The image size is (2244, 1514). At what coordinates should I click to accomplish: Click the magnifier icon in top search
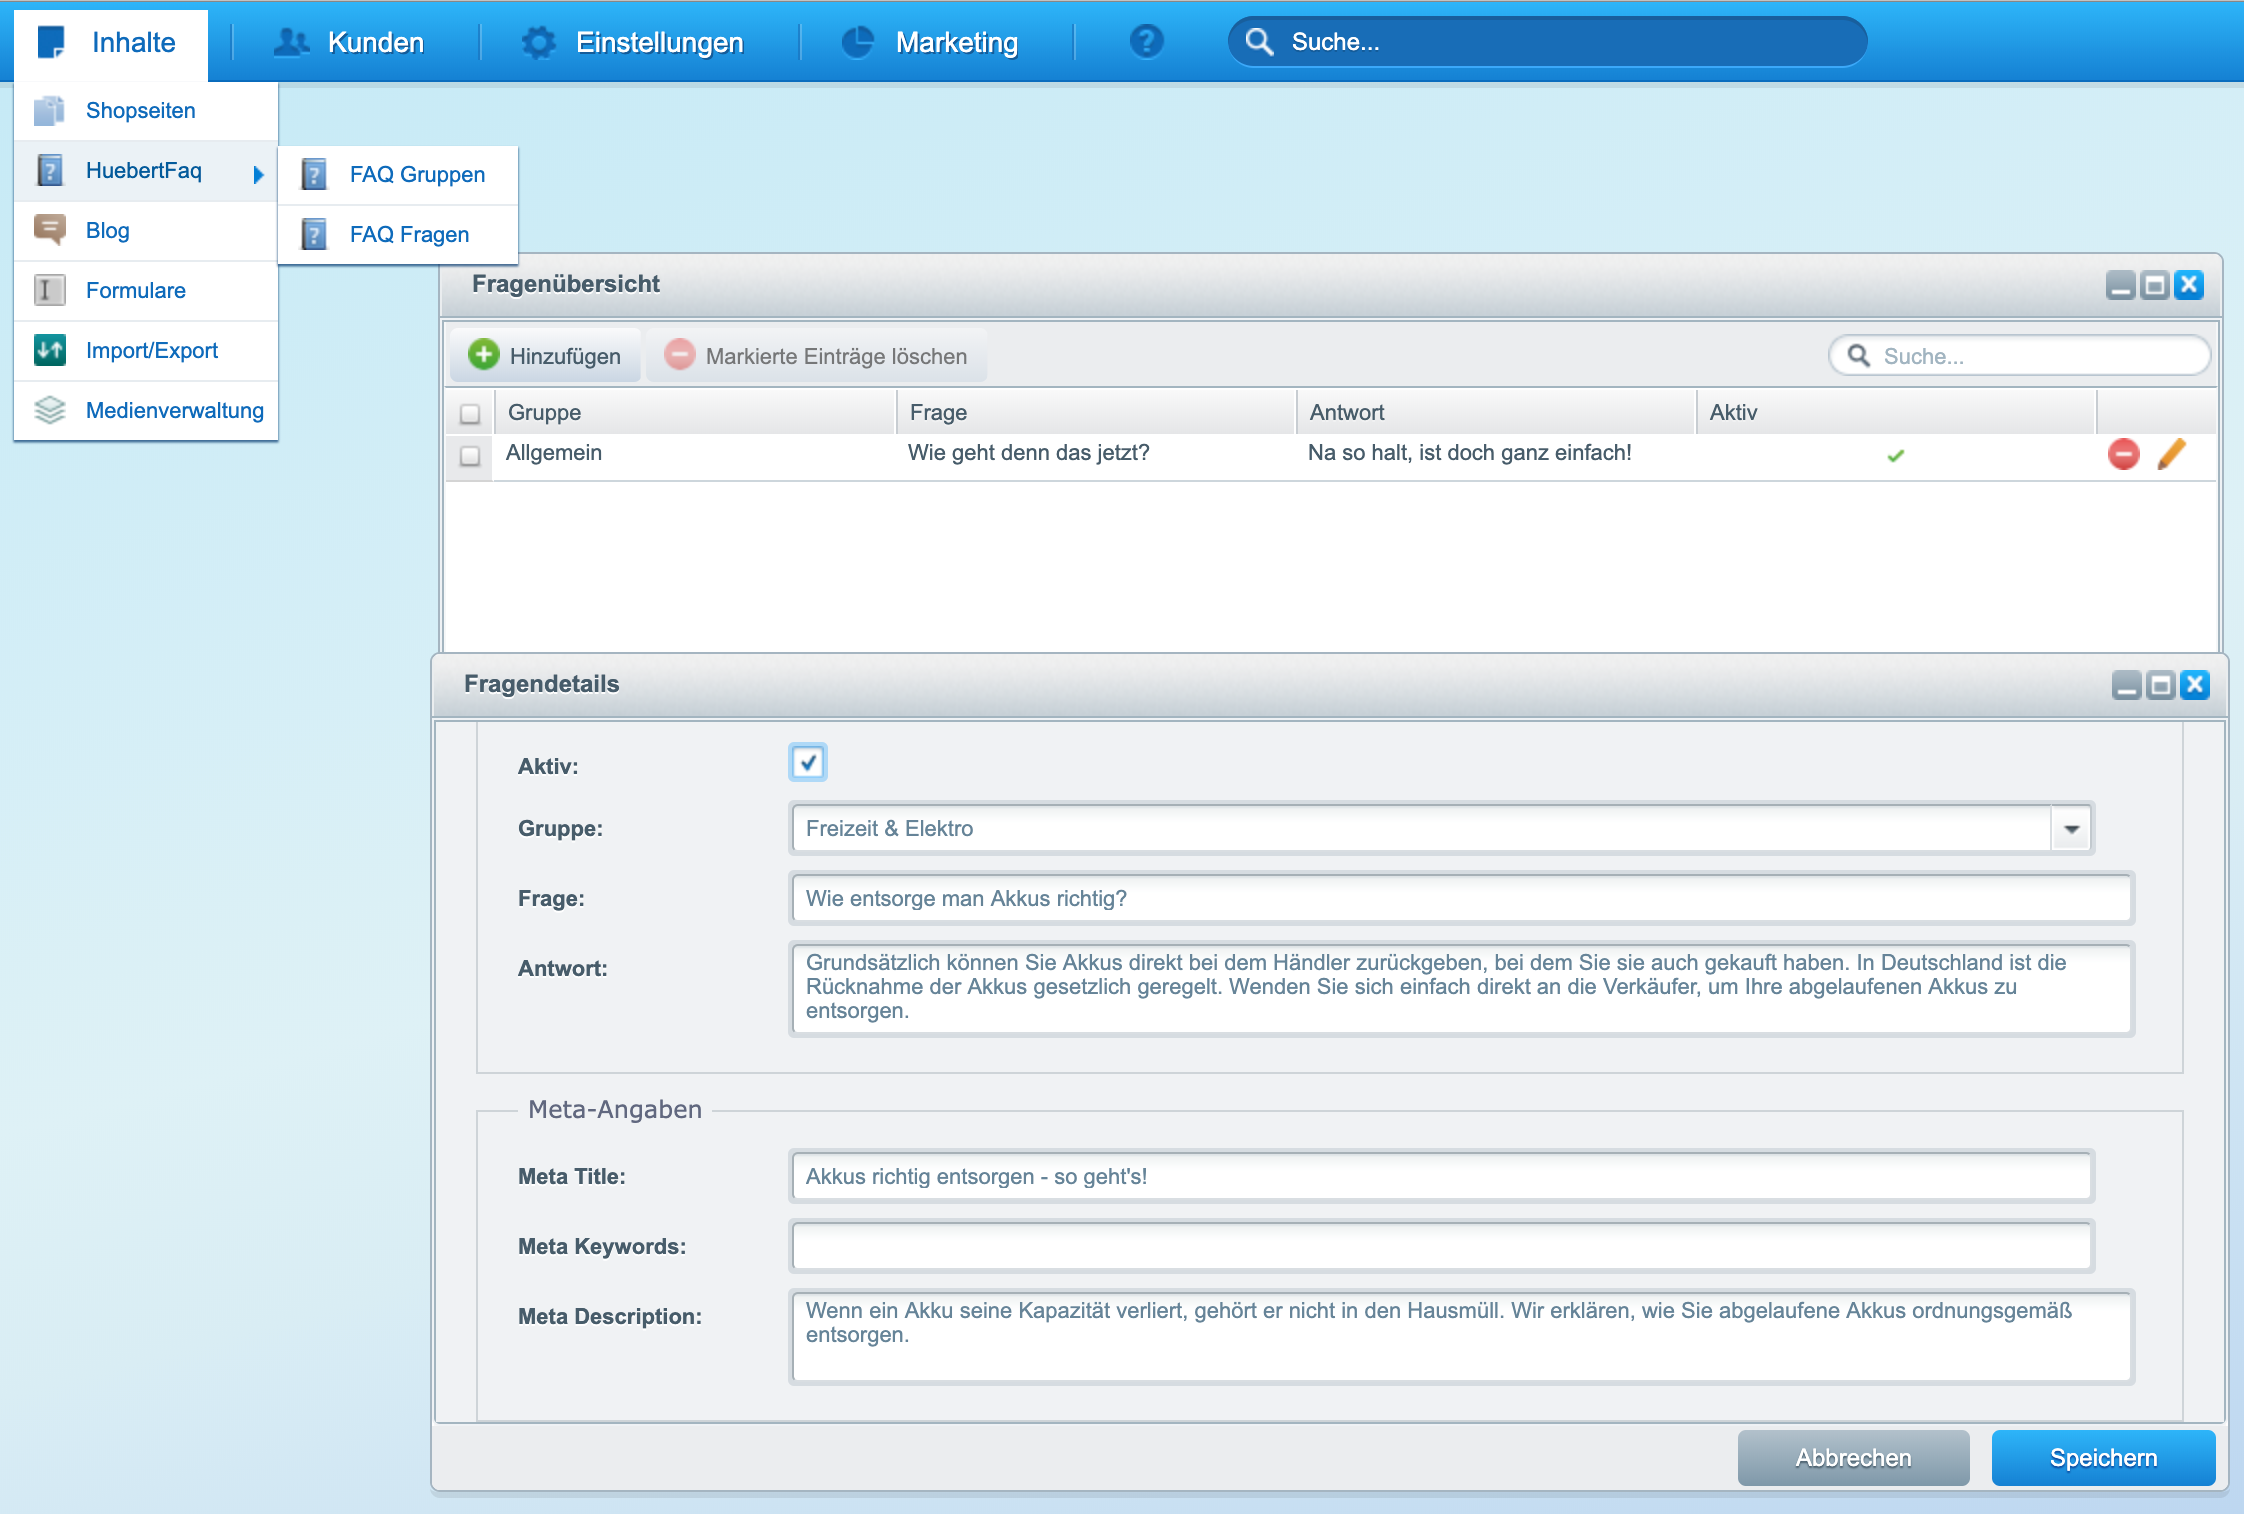point(1259,42)
